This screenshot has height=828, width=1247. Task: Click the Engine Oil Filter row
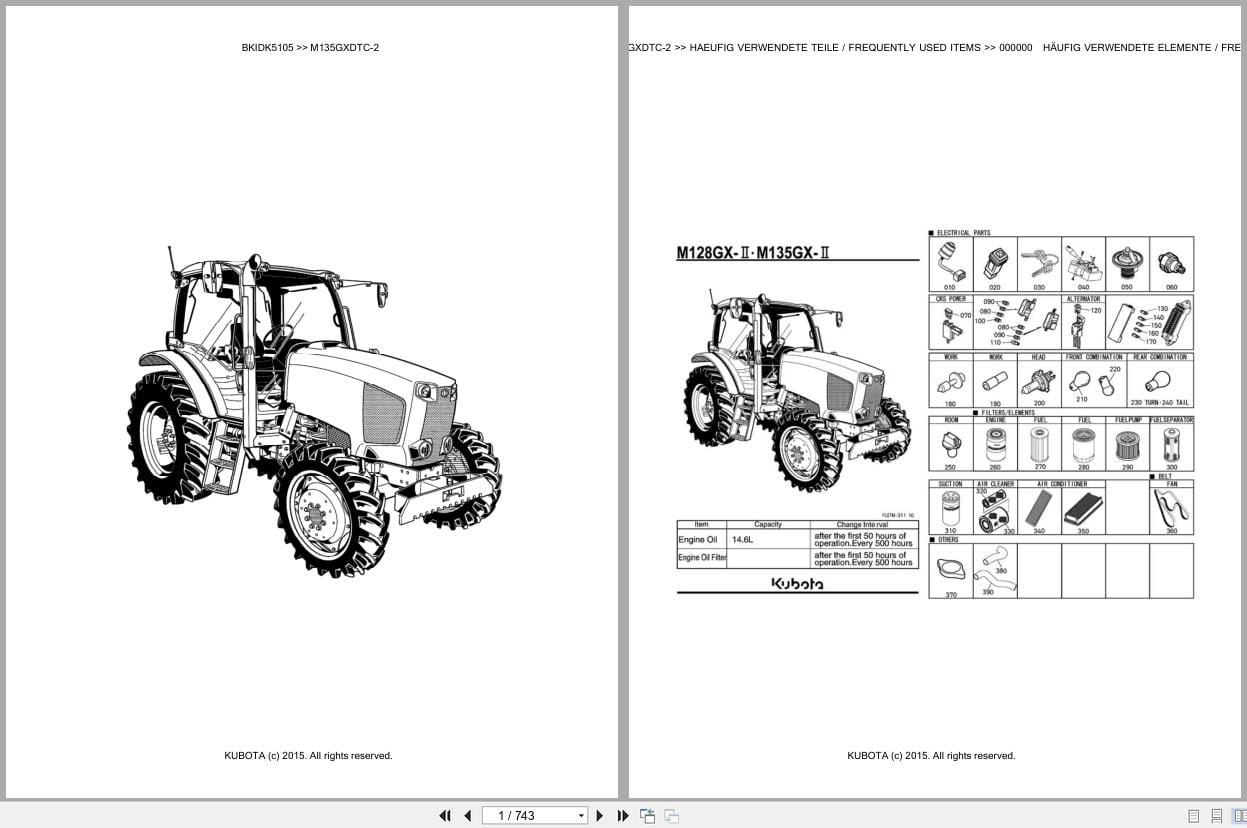(796, 558)
